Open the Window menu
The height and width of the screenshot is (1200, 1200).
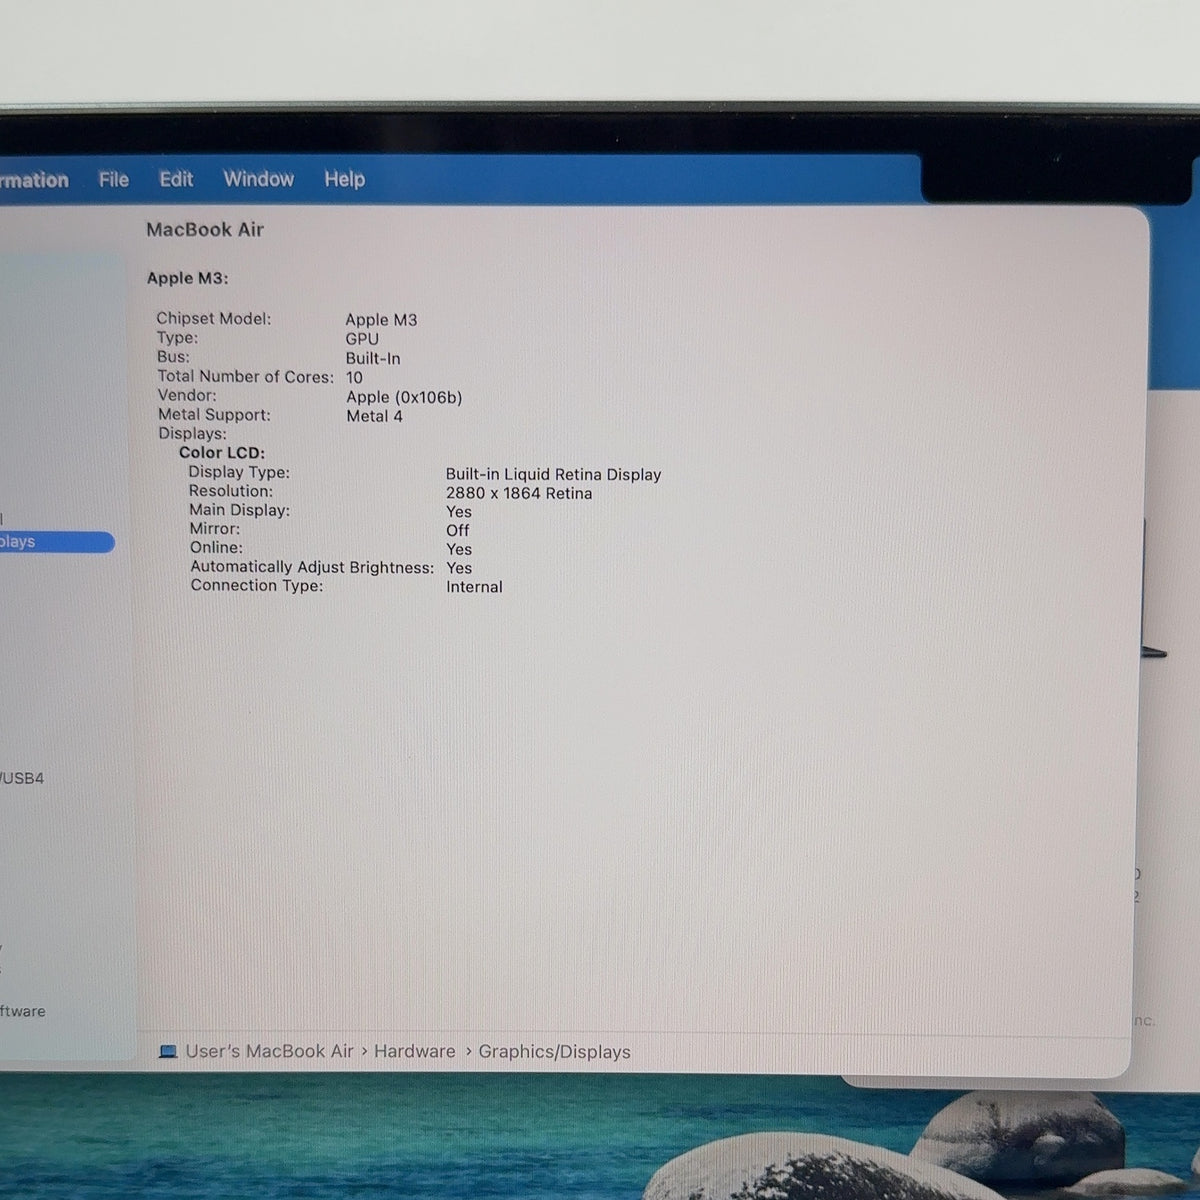tap(259, 179)
